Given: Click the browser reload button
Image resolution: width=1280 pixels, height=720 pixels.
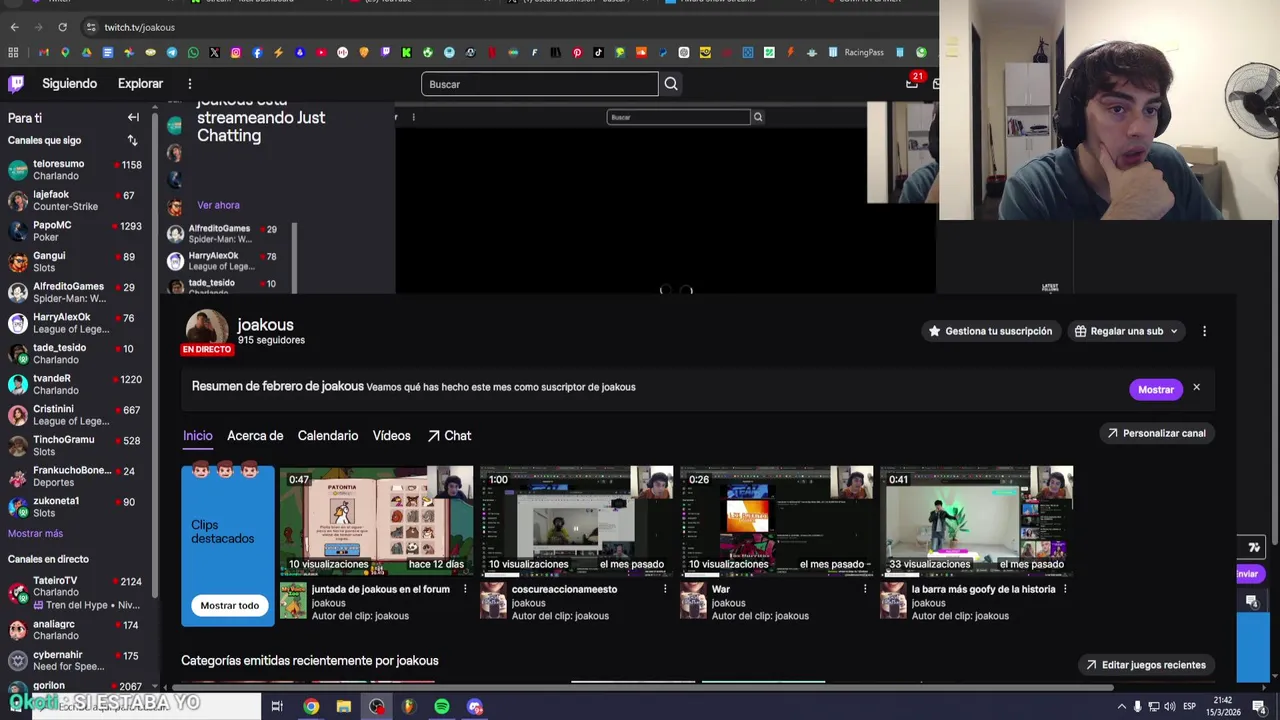Looking at the screenshot, I should pos(63,27).
